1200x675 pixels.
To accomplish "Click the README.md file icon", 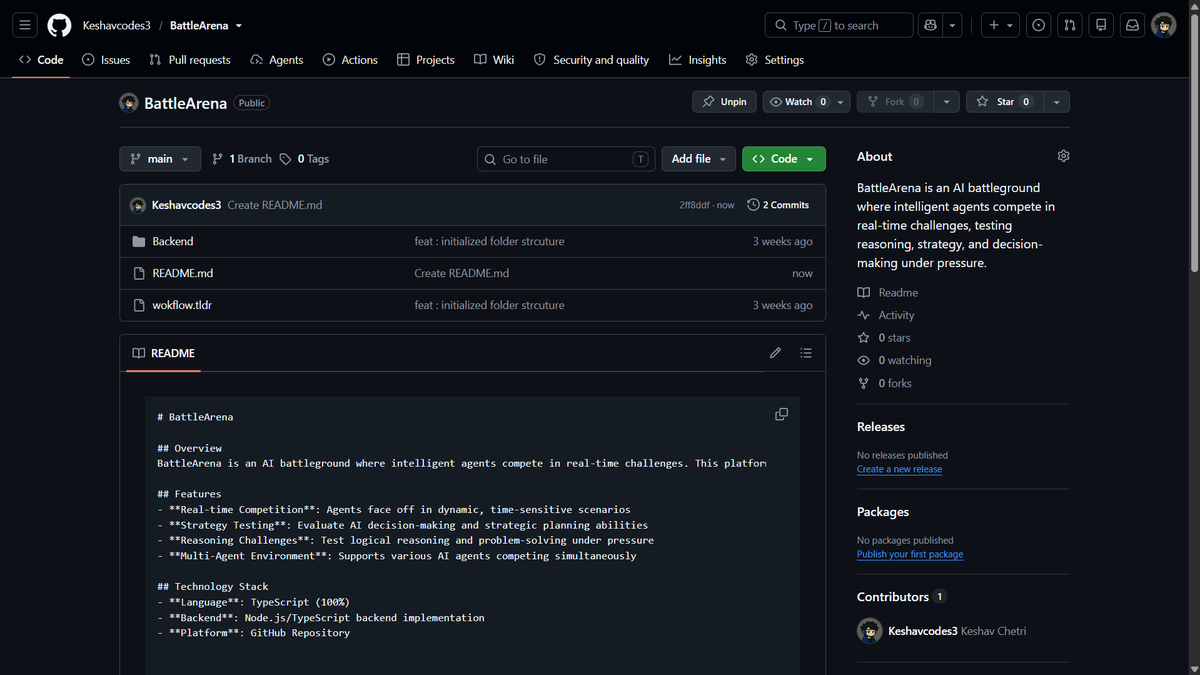I will pos(139,273).
